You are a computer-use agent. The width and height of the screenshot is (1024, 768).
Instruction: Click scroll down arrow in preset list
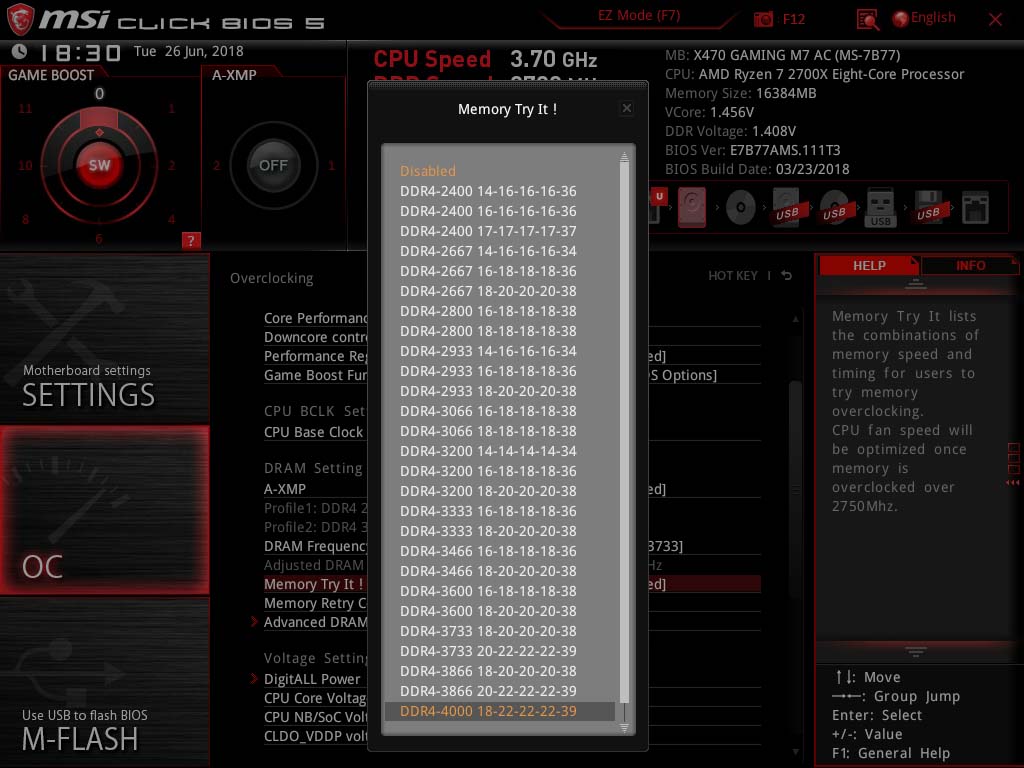(624, 728)
